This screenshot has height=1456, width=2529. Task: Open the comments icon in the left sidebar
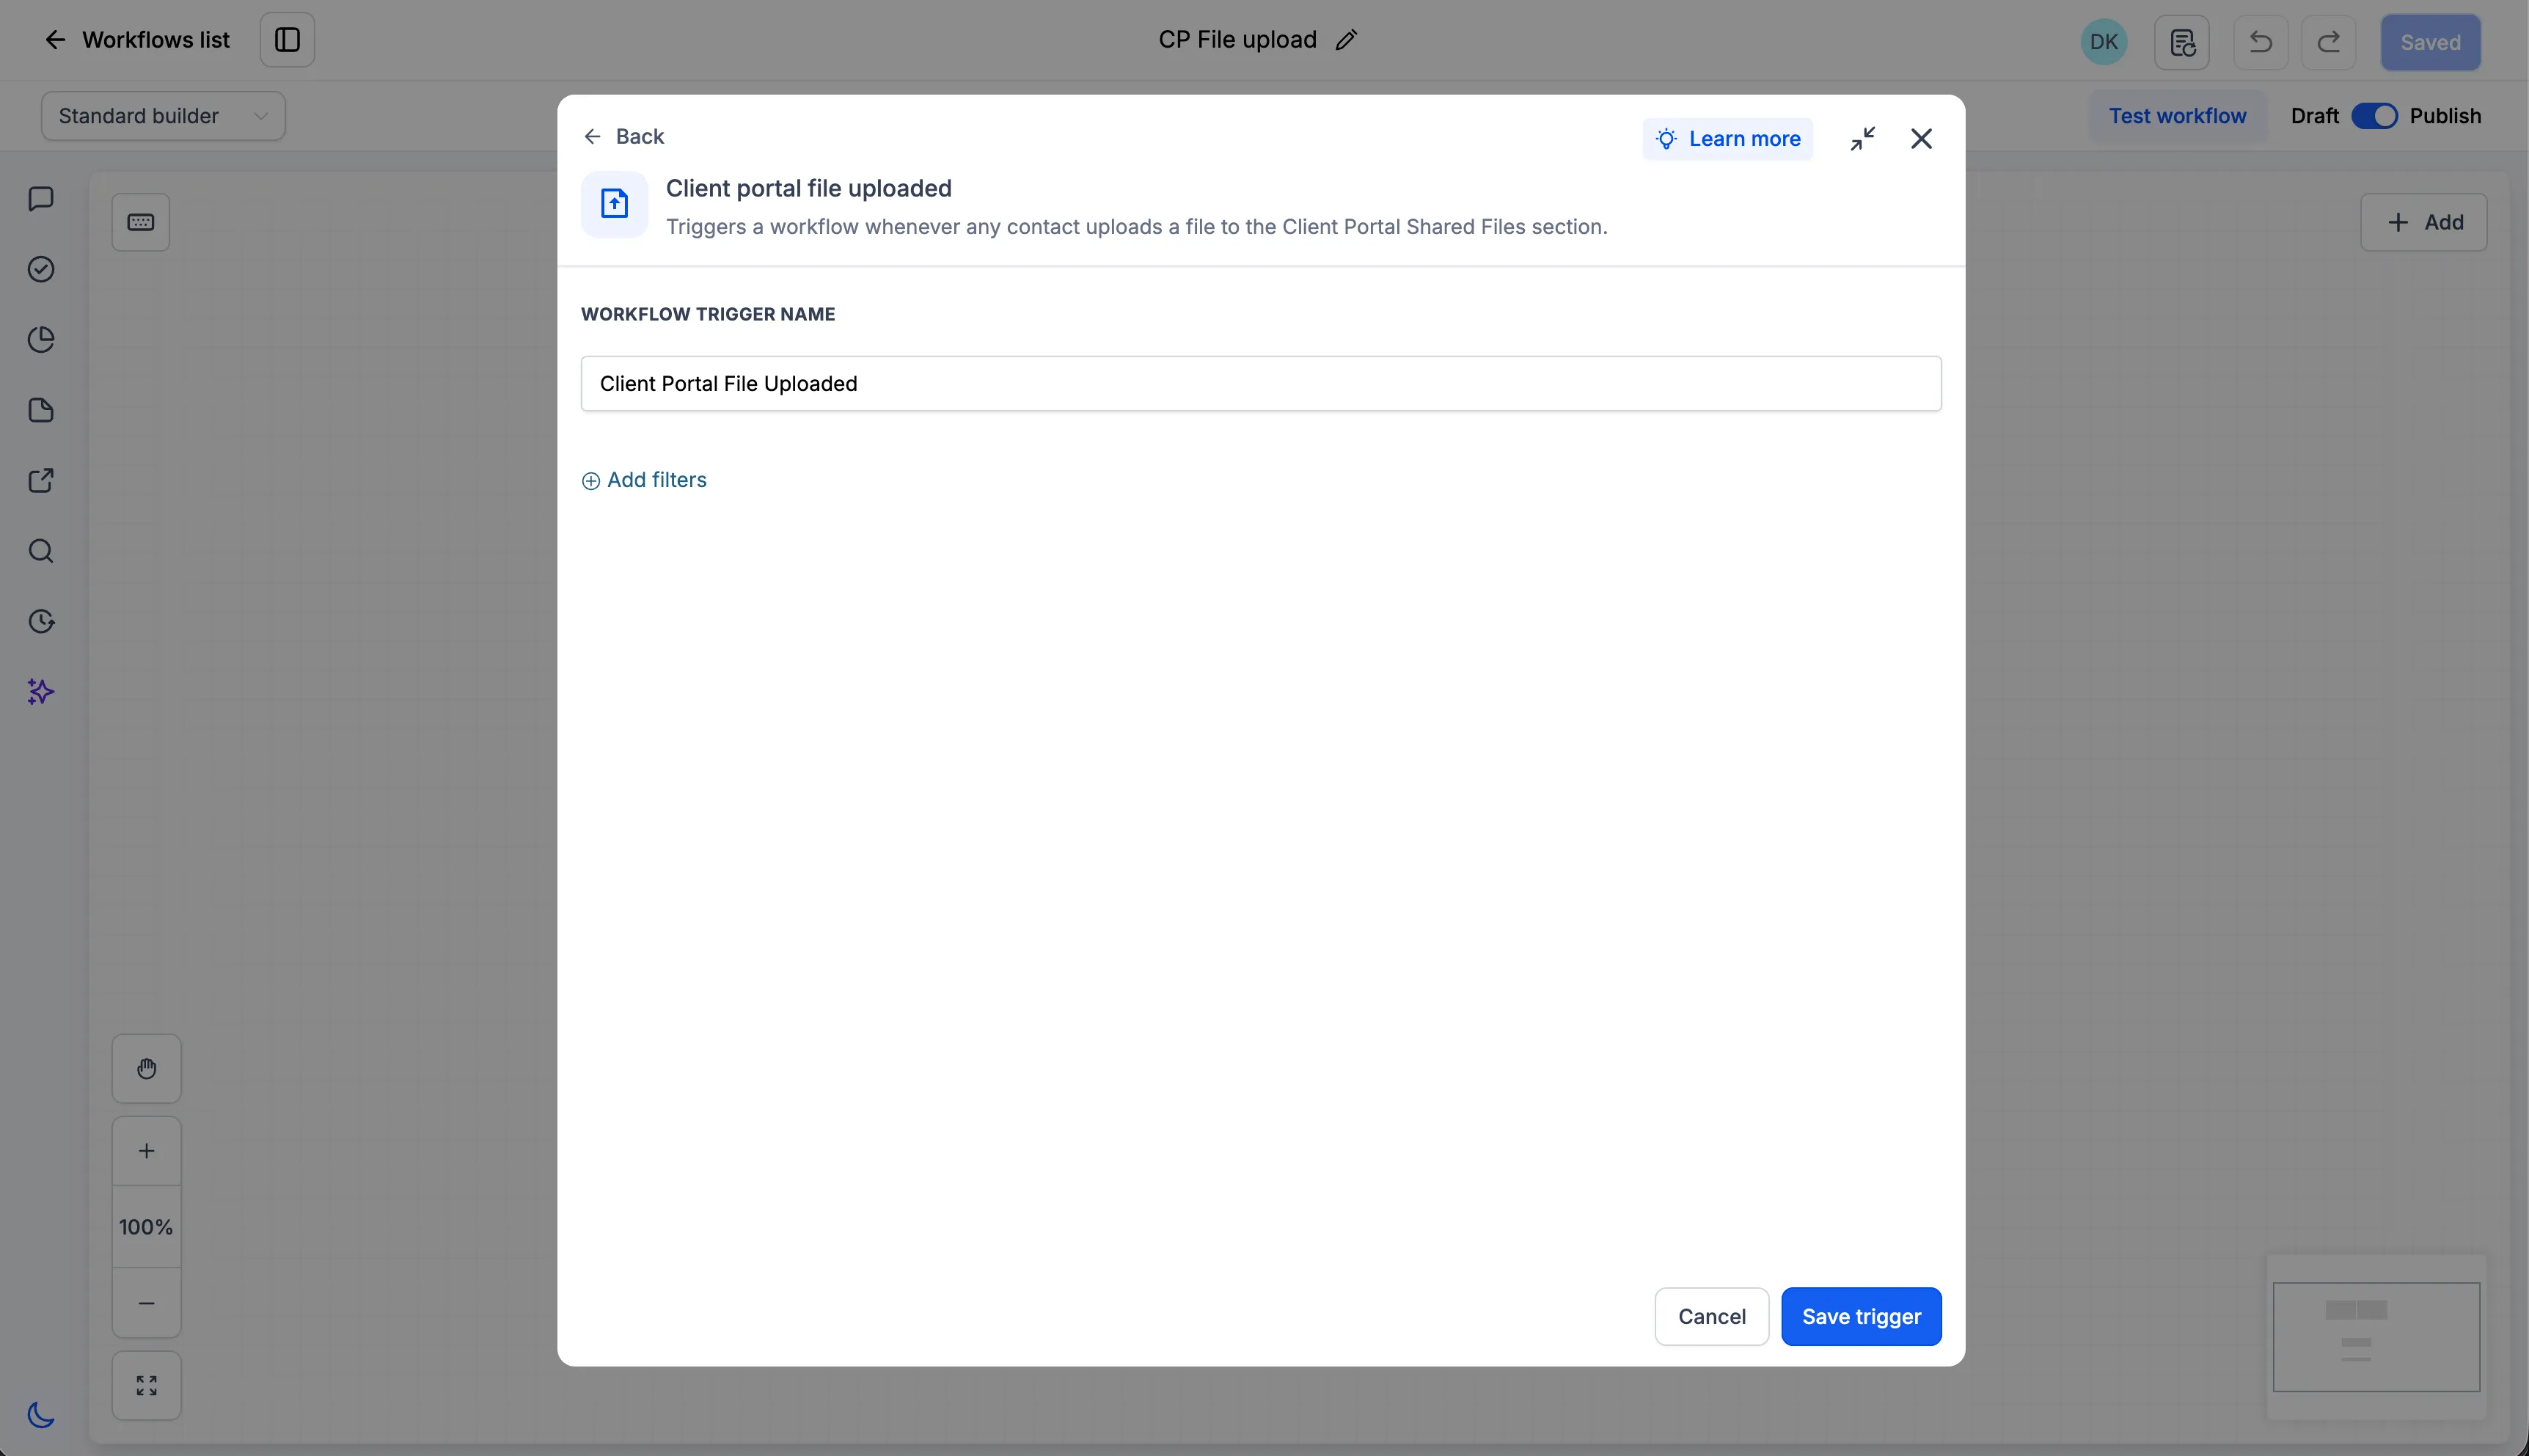pyautogui.click(x=41, y=199)
